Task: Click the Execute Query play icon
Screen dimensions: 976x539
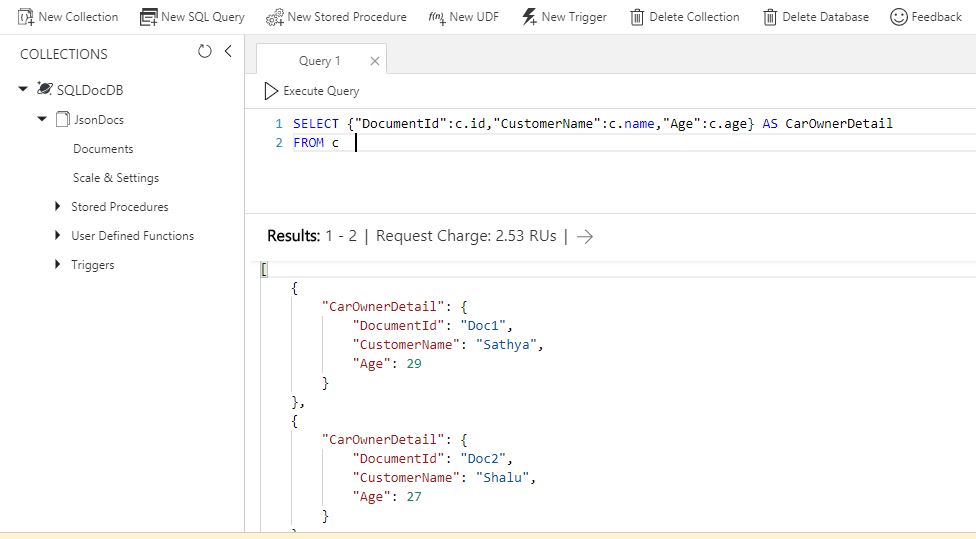Action: tap(271, 91)
